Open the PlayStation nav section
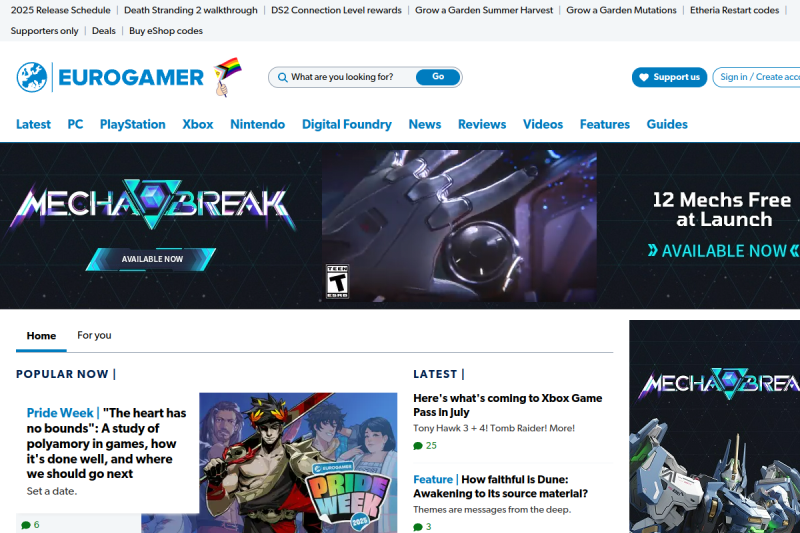Viewport: 800px width, 533px height. tap(133, 124)
